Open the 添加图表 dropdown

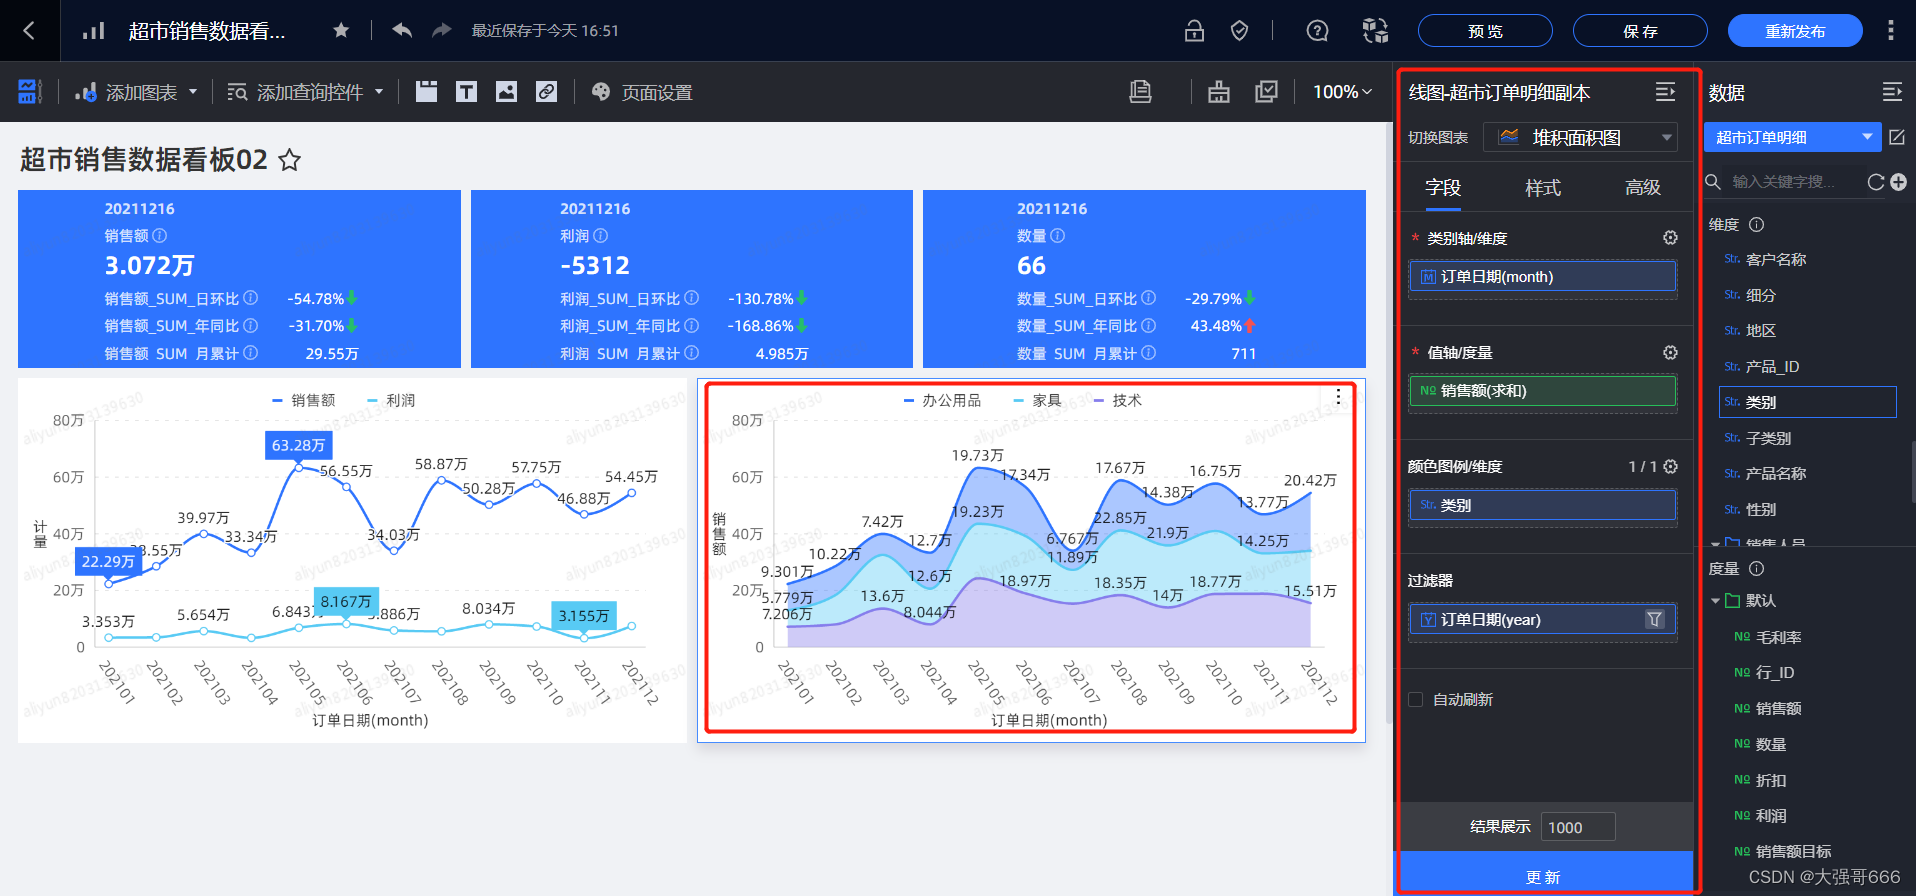coord(136,92)
